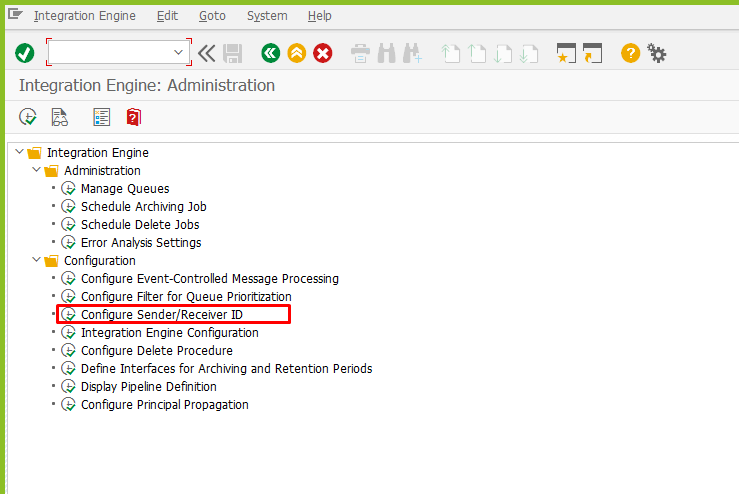Image resolution: width=739 pixels, height=494 pixels.
Task: Open the Integration Engine menu
Action: pos(85,16)
